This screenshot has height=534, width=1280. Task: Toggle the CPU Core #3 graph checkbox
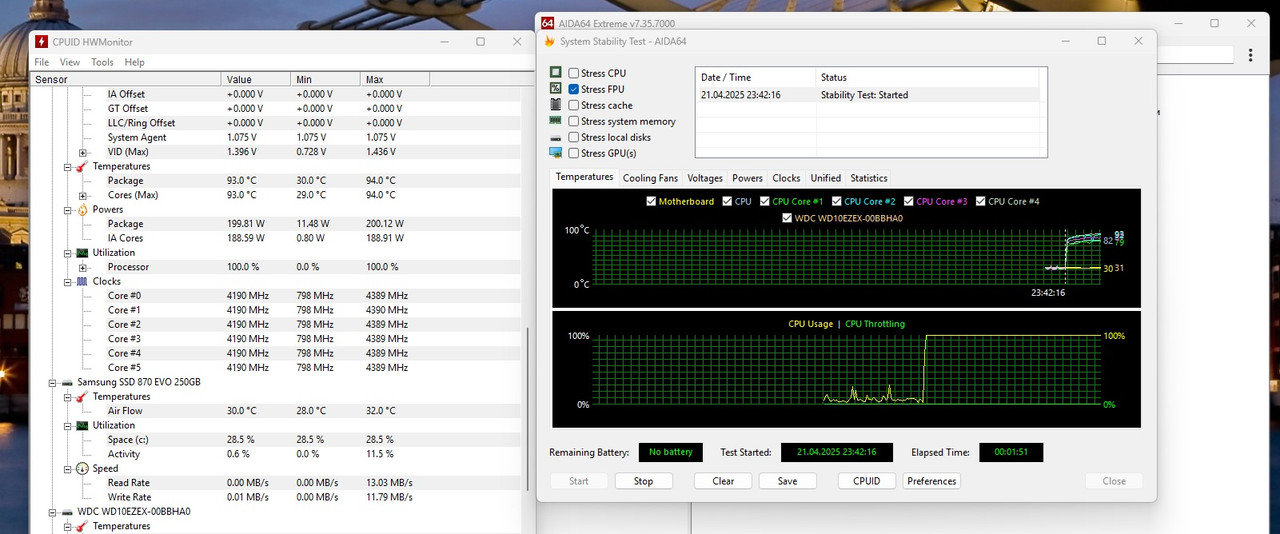click(909, 201)
